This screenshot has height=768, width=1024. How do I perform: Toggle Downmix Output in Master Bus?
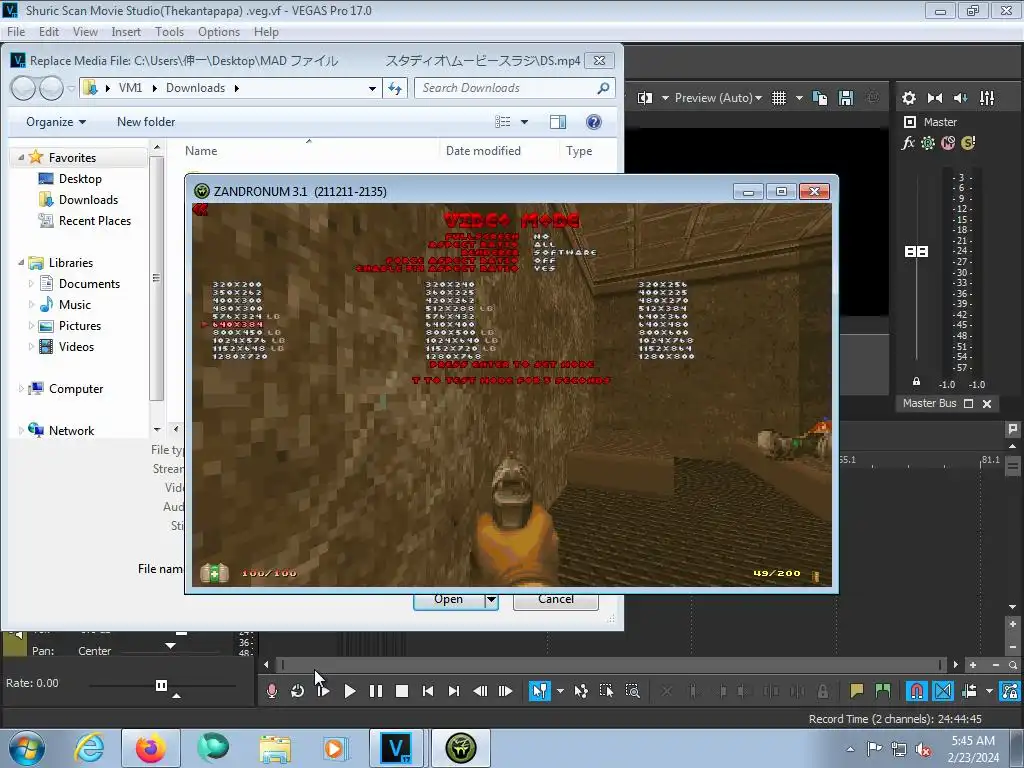click(935, 98)
